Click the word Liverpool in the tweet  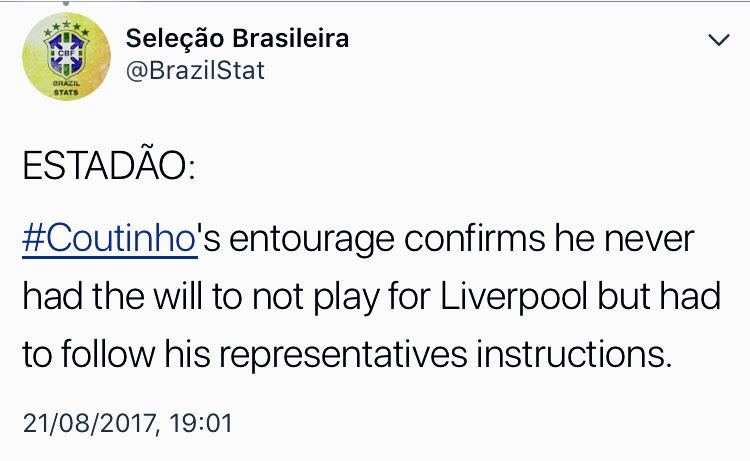click(x=514, y=297)
